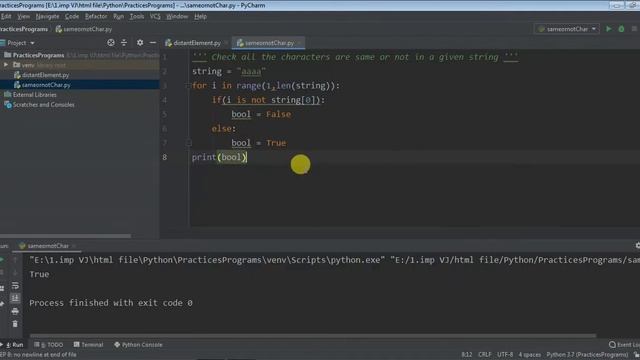The width and height of the screenshot is (640, 360).
Task: Hide the Project panel with minus icon
Action: coord(153,42)
